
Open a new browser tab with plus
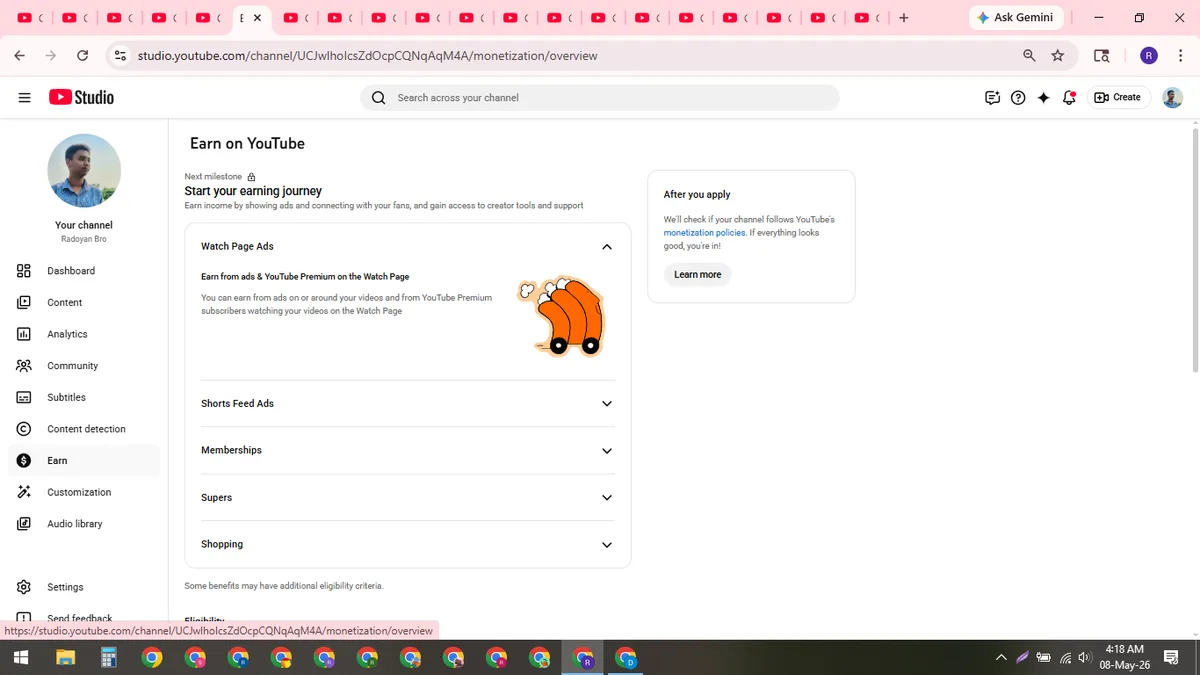[x=904, y=18]
